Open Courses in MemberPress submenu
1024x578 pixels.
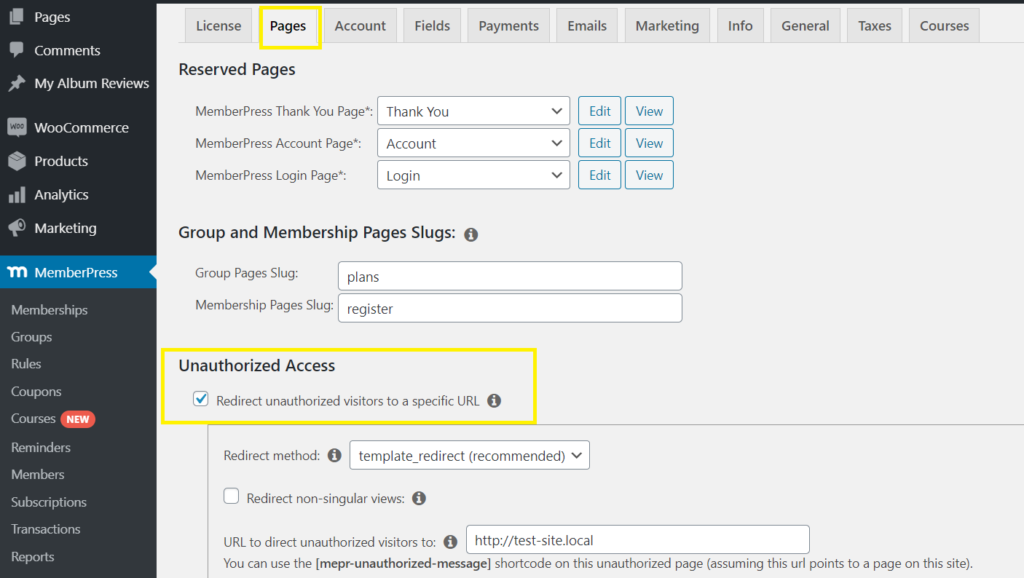tap(33, 419)
